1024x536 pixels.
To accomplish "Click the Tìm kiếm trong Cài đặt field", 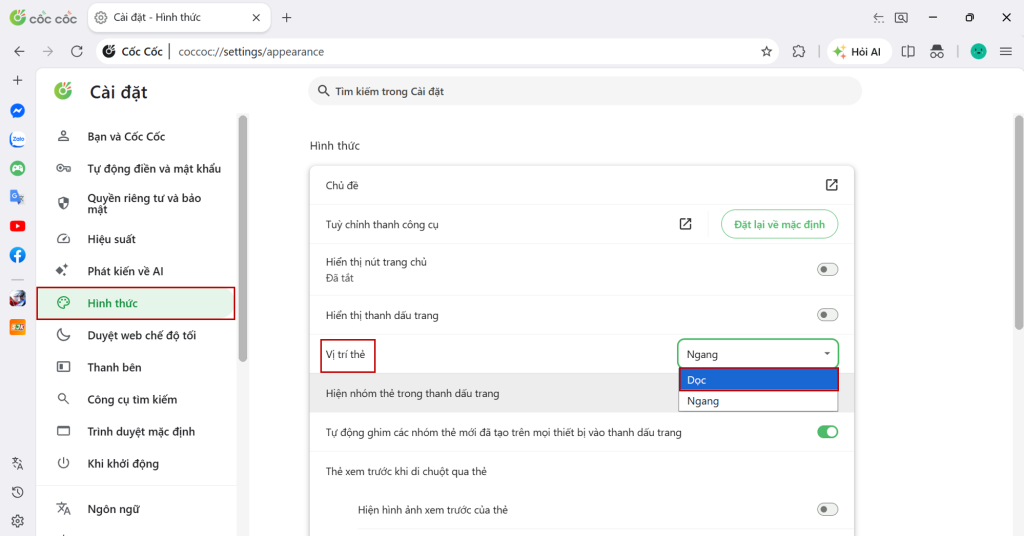I will click(584, 91).
